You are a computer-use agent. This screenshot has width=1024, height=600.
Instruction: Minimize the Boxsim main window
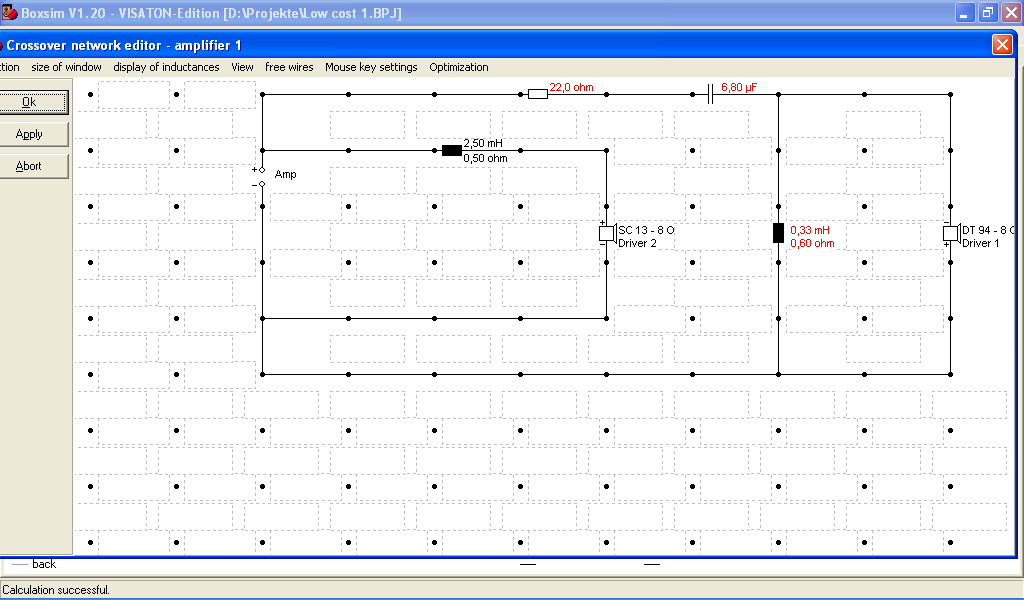[x=965, y=12]
